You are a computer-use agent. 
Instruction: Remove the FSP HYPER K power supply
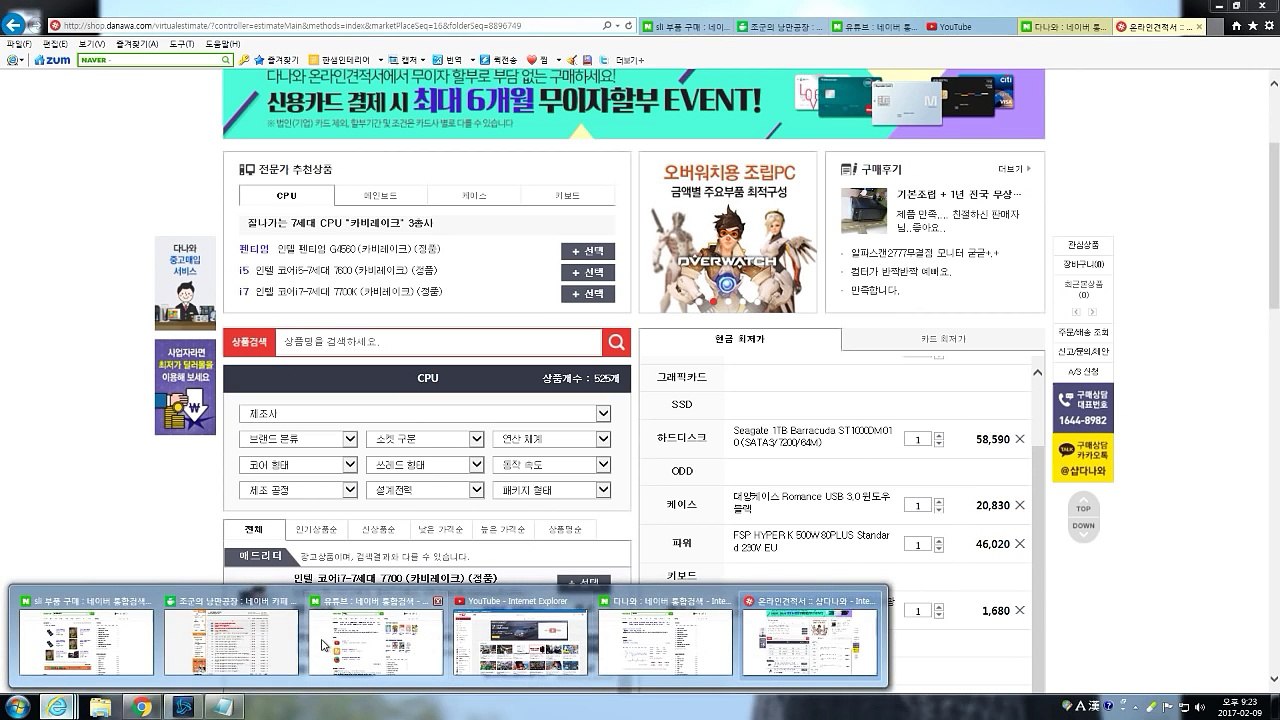click(x=1020, y=544)
